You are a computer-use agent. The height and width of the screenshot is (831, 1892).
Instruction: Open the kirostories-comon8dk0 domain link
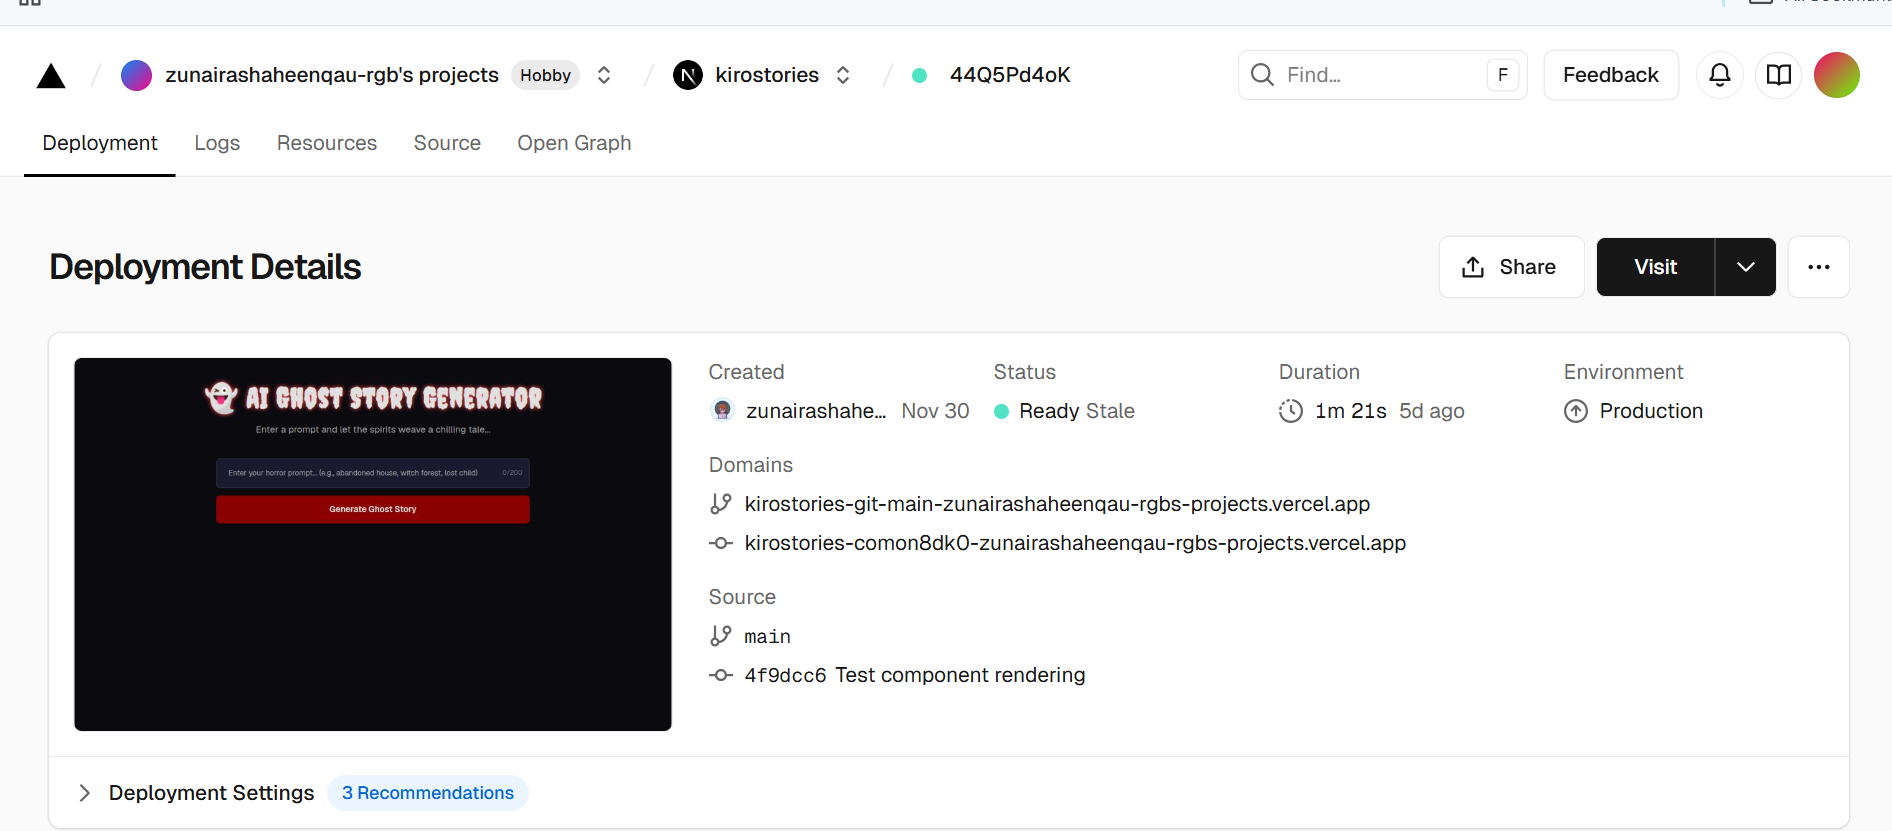[1075, 543]
